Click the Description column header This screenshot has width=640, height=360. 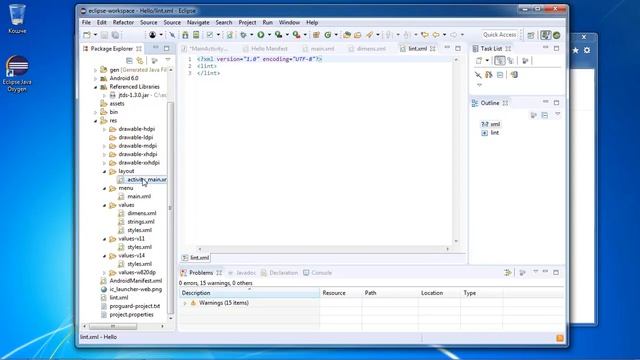coord(249,293)
